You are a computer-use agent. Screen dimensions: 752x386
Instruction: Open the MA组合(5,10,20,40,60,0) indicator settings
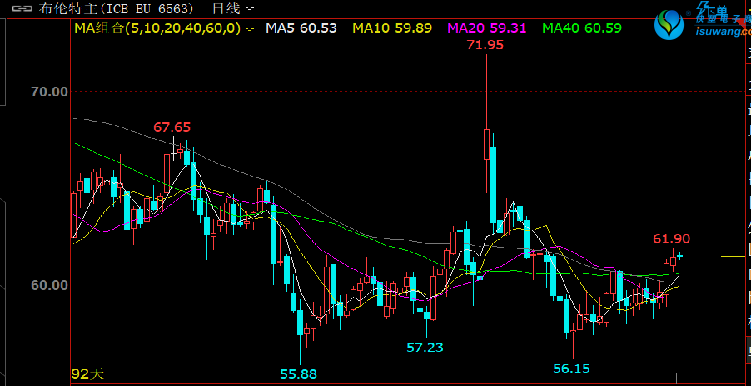tap(164, 28)
